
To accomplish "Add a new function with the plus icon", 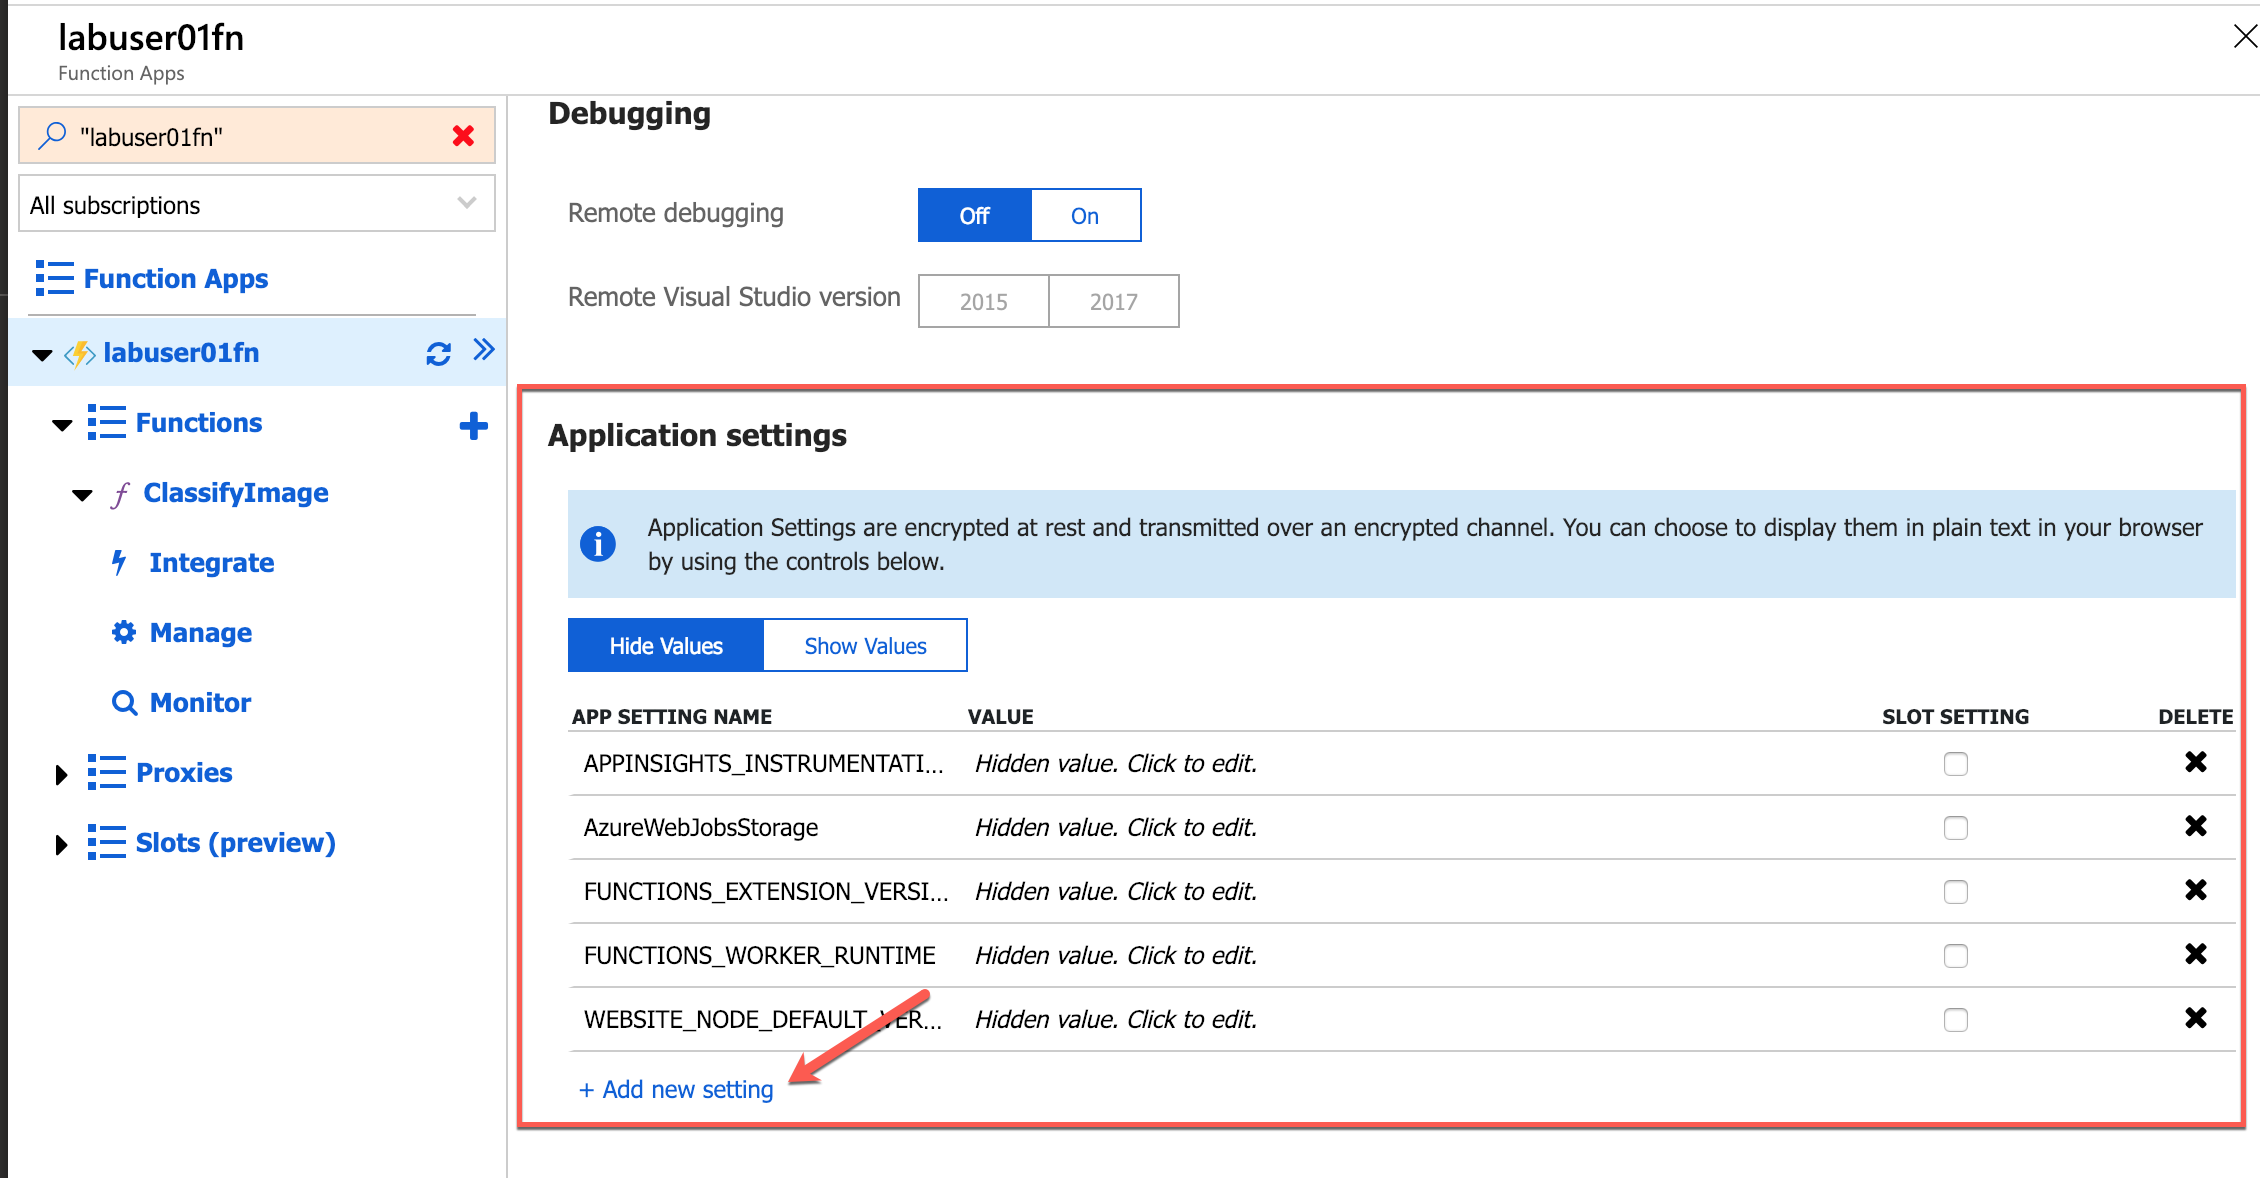I will [474, 426].
